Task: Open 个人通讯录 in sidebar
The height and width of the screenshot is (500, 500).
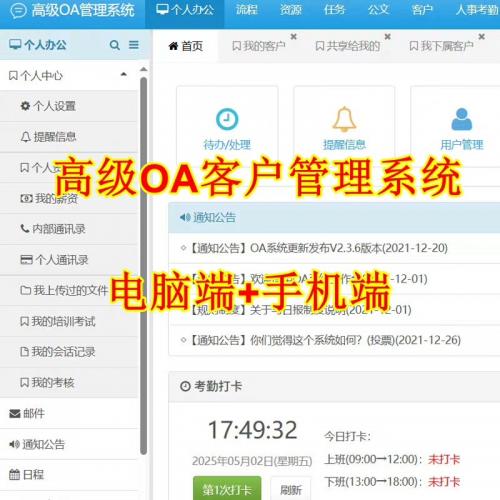Action: (69, 260)
